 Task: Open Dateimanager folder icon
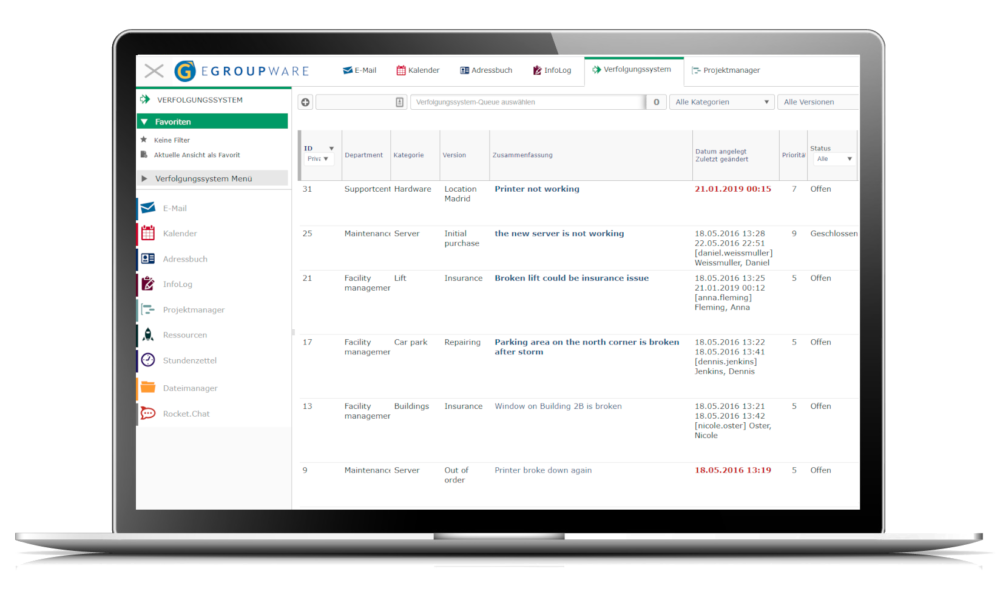[148, 387]
